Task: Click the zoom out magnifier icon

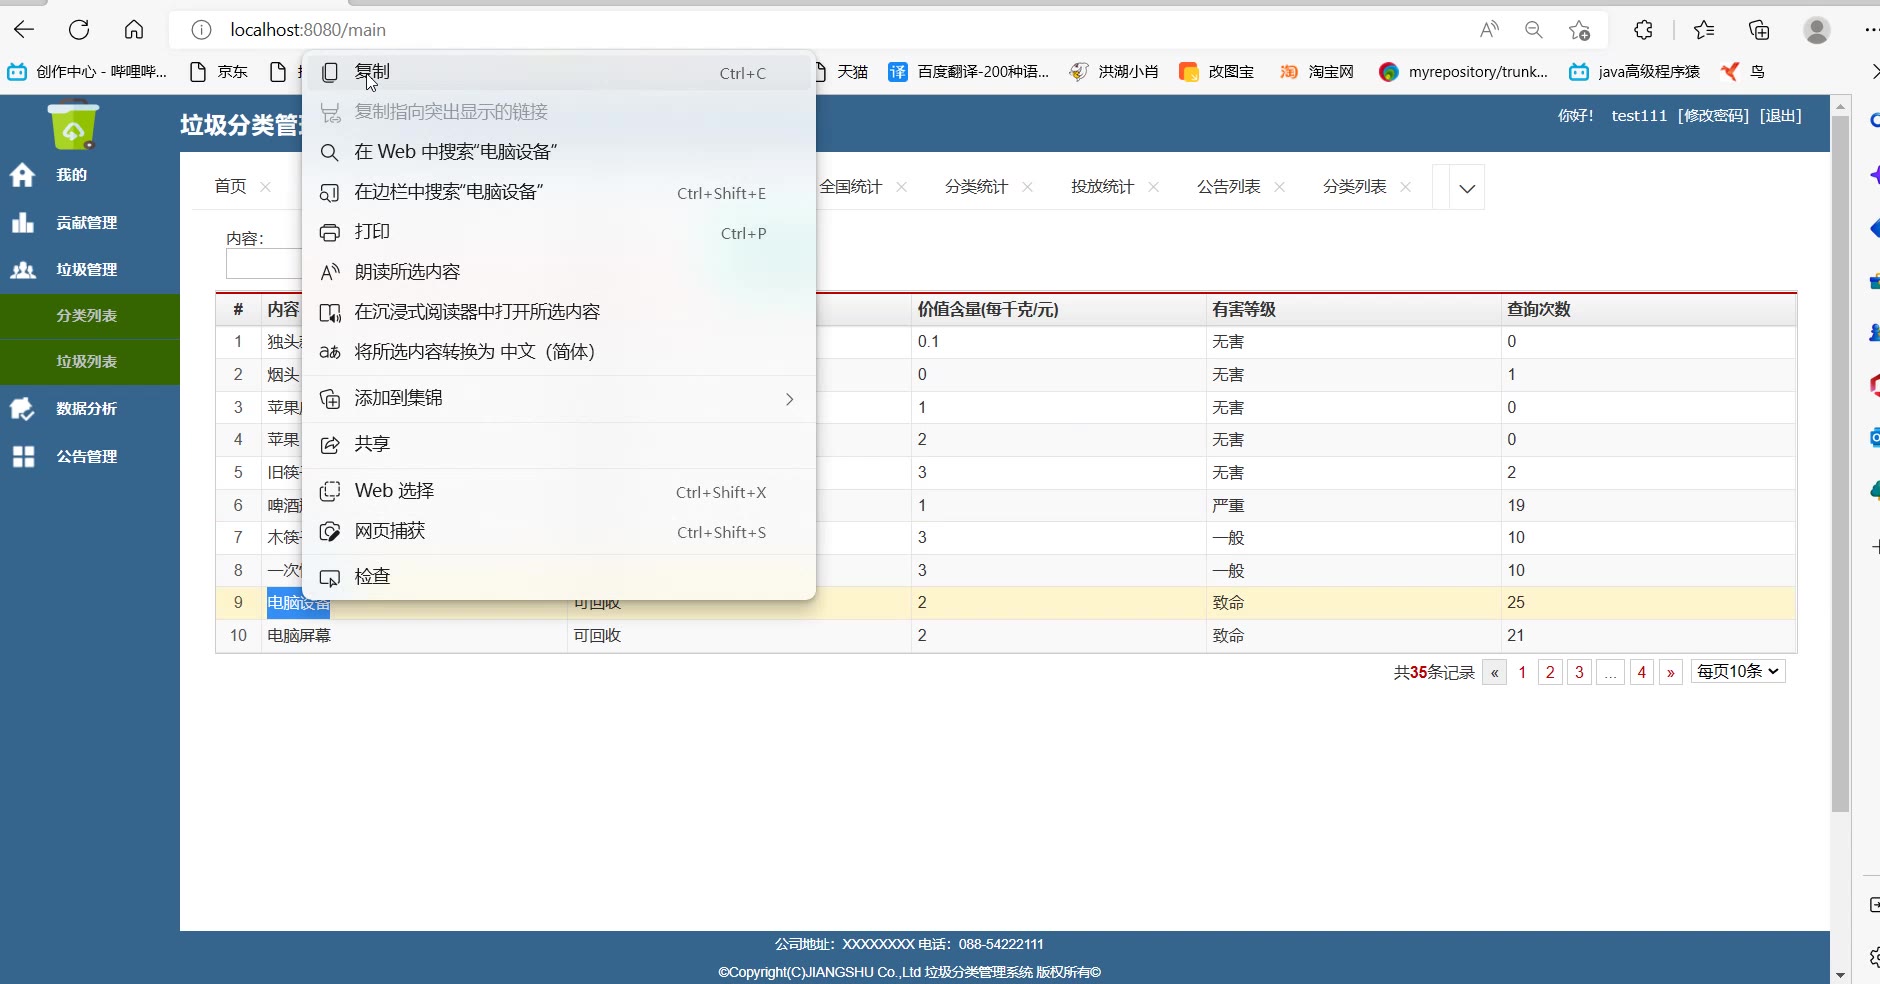Action: point(1534,30)
